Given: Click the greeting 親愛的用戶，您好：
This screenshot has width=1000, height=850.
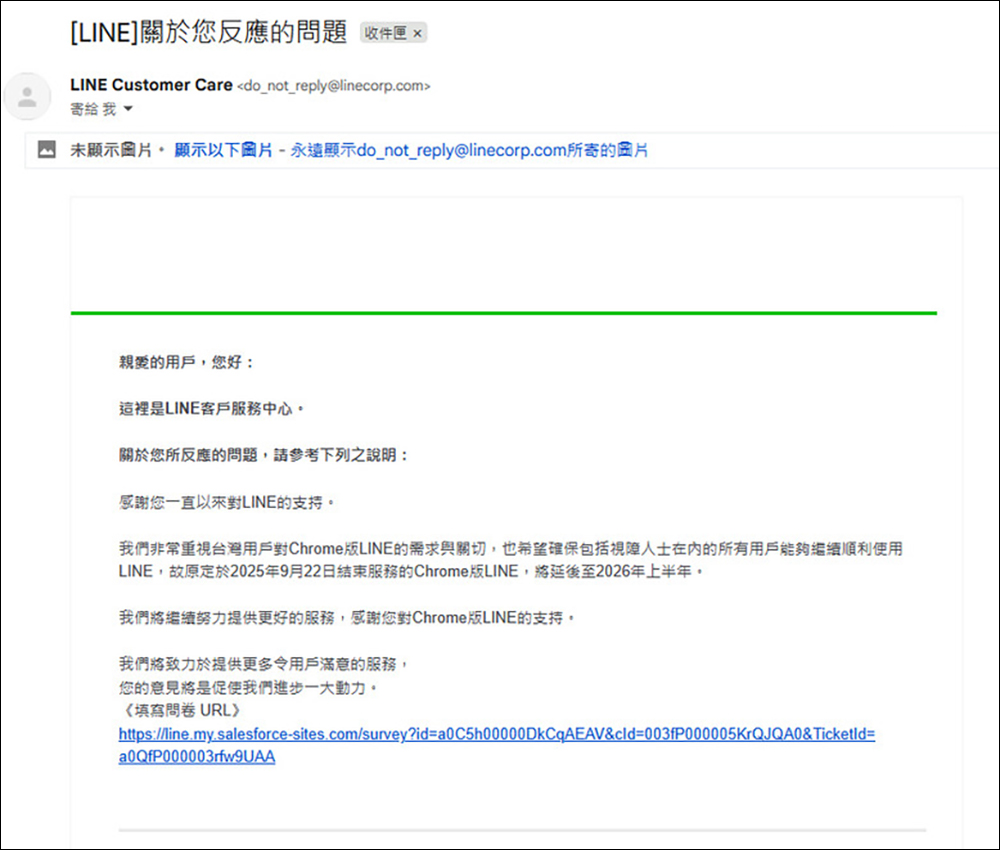Looking at the screenshot, I should point(187,362).
